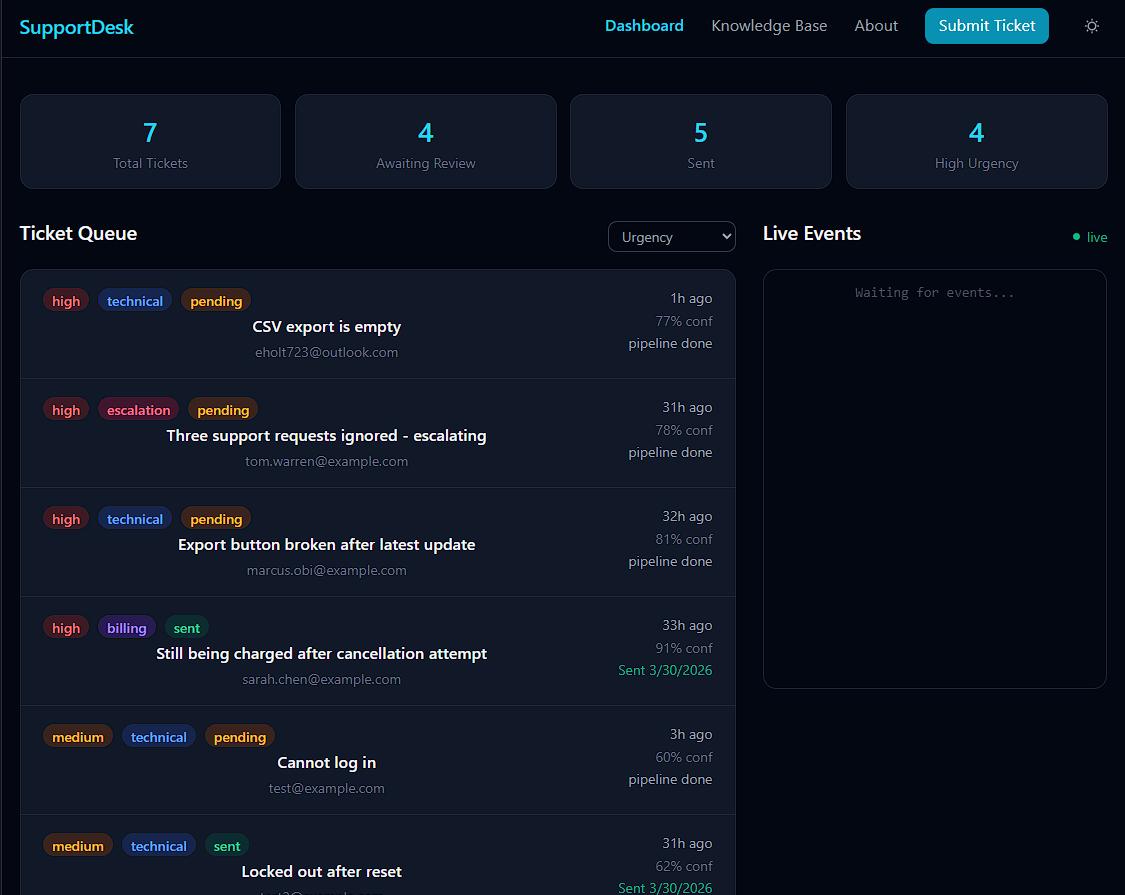
Task: Toggle the high priority badge on CSV export ticket
Action: [65, 300]
